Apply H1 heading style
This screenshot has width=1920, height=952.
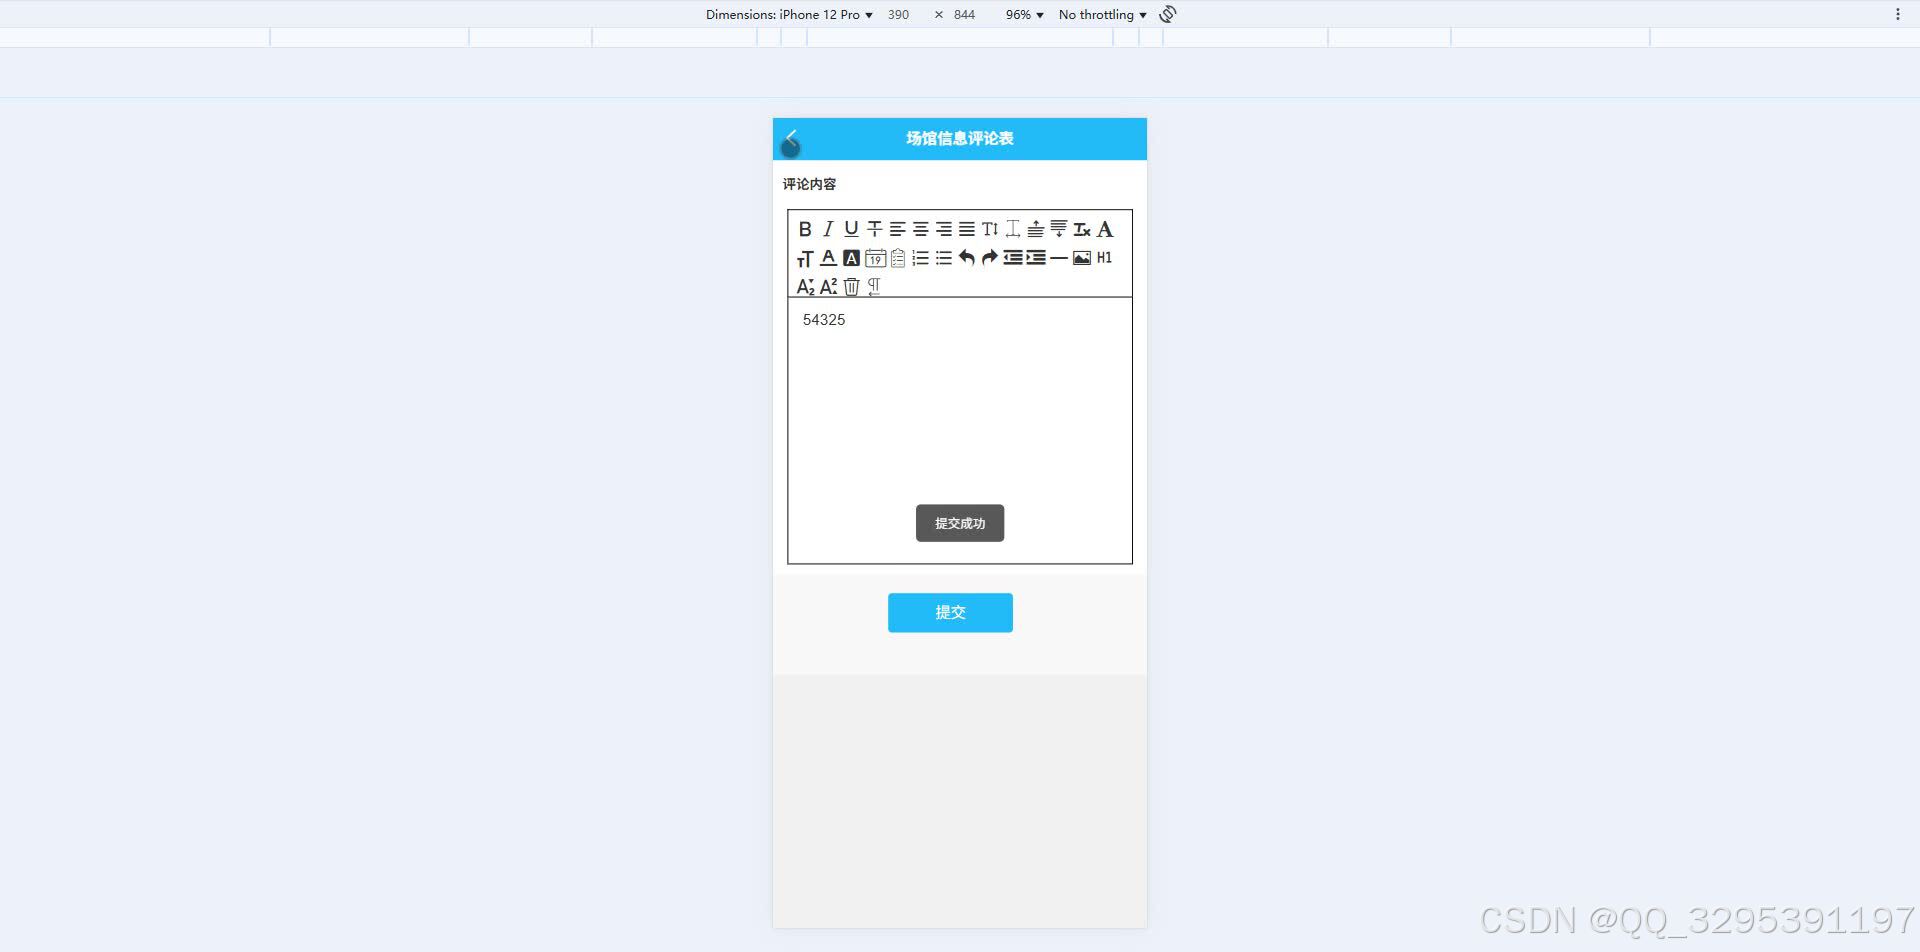coord(1104,258)
